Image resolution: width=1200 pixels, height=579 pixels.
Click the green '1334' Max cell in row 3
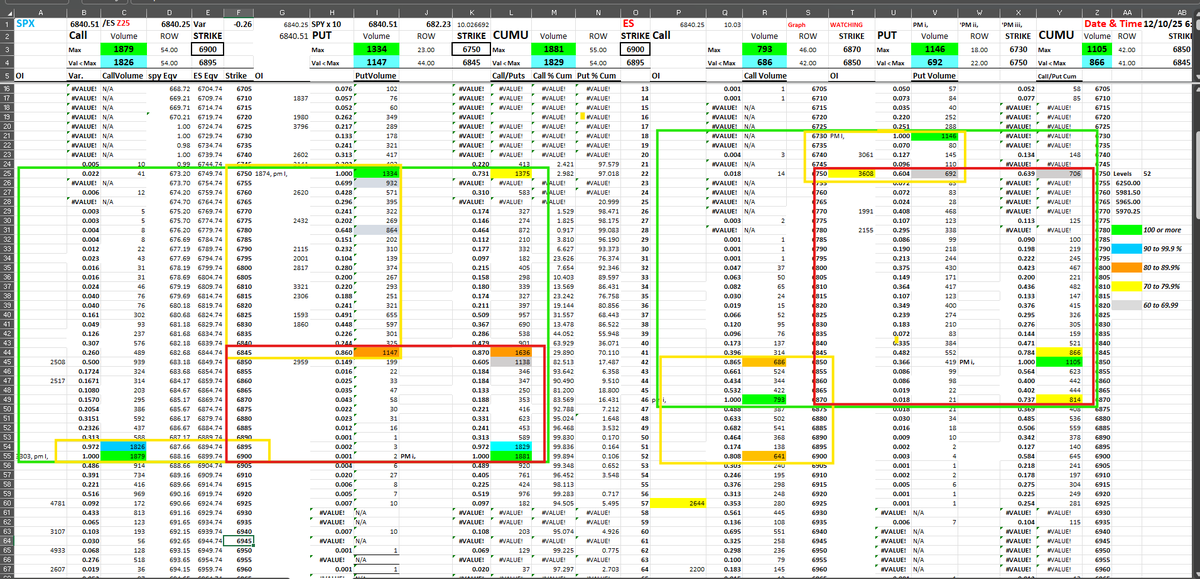[x=377, y=48]
